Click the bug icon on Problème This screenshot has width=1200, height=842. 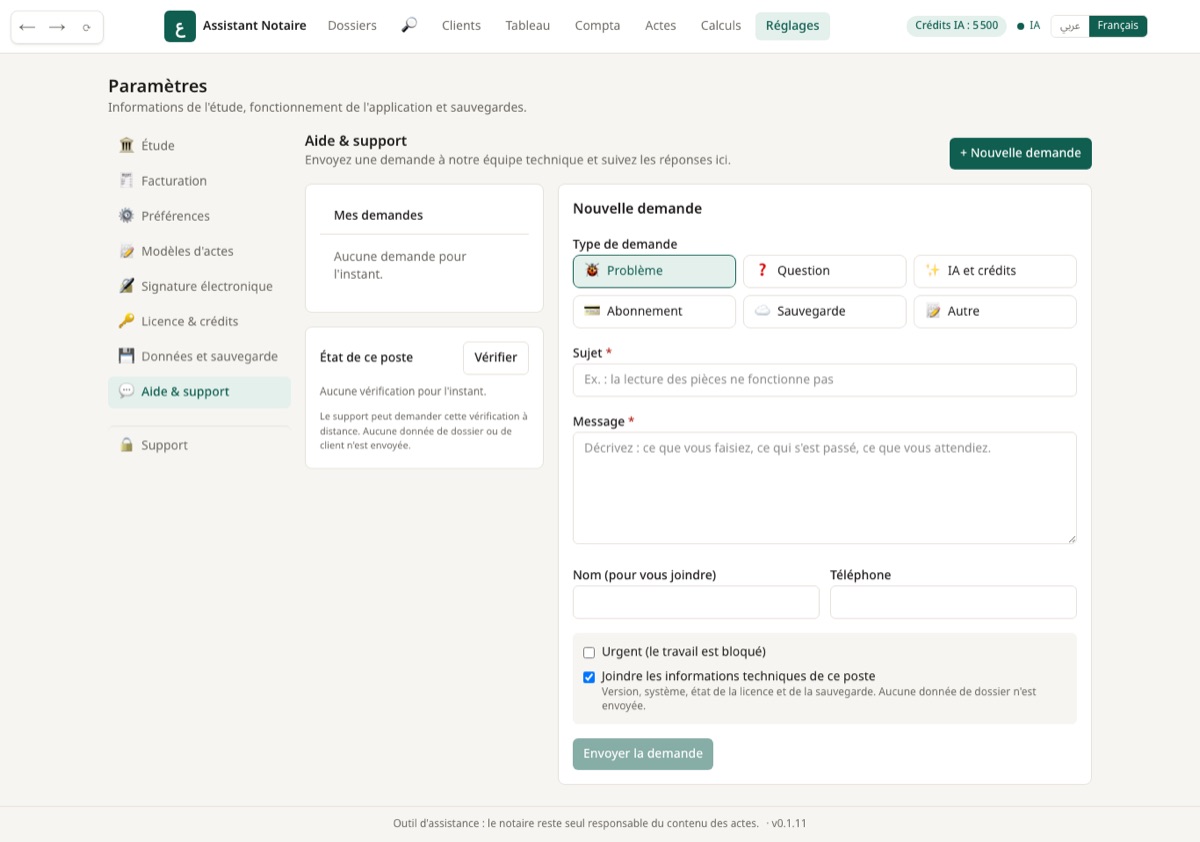(x=592, y=271)
